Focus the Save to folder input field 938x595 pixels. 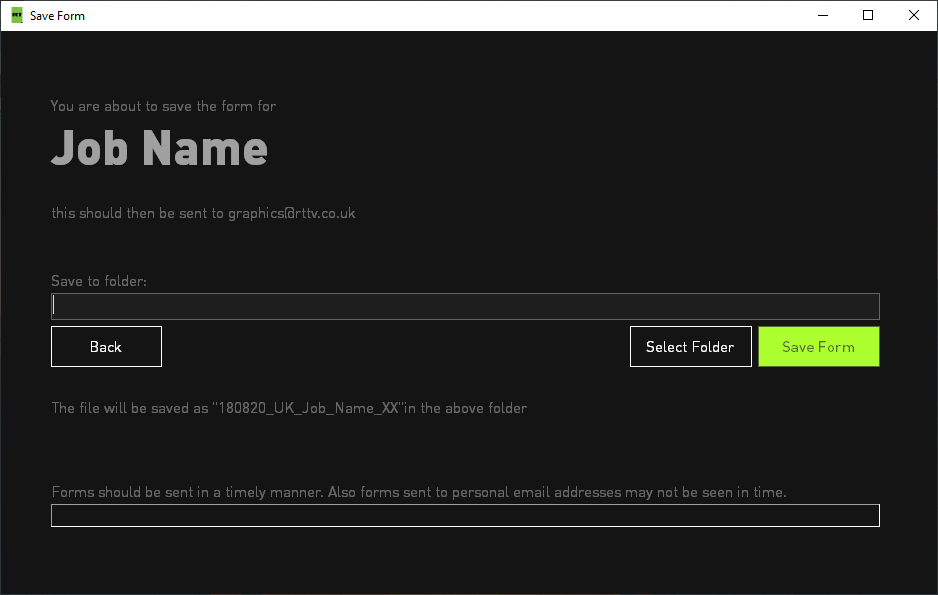click(x=465, y=306)
